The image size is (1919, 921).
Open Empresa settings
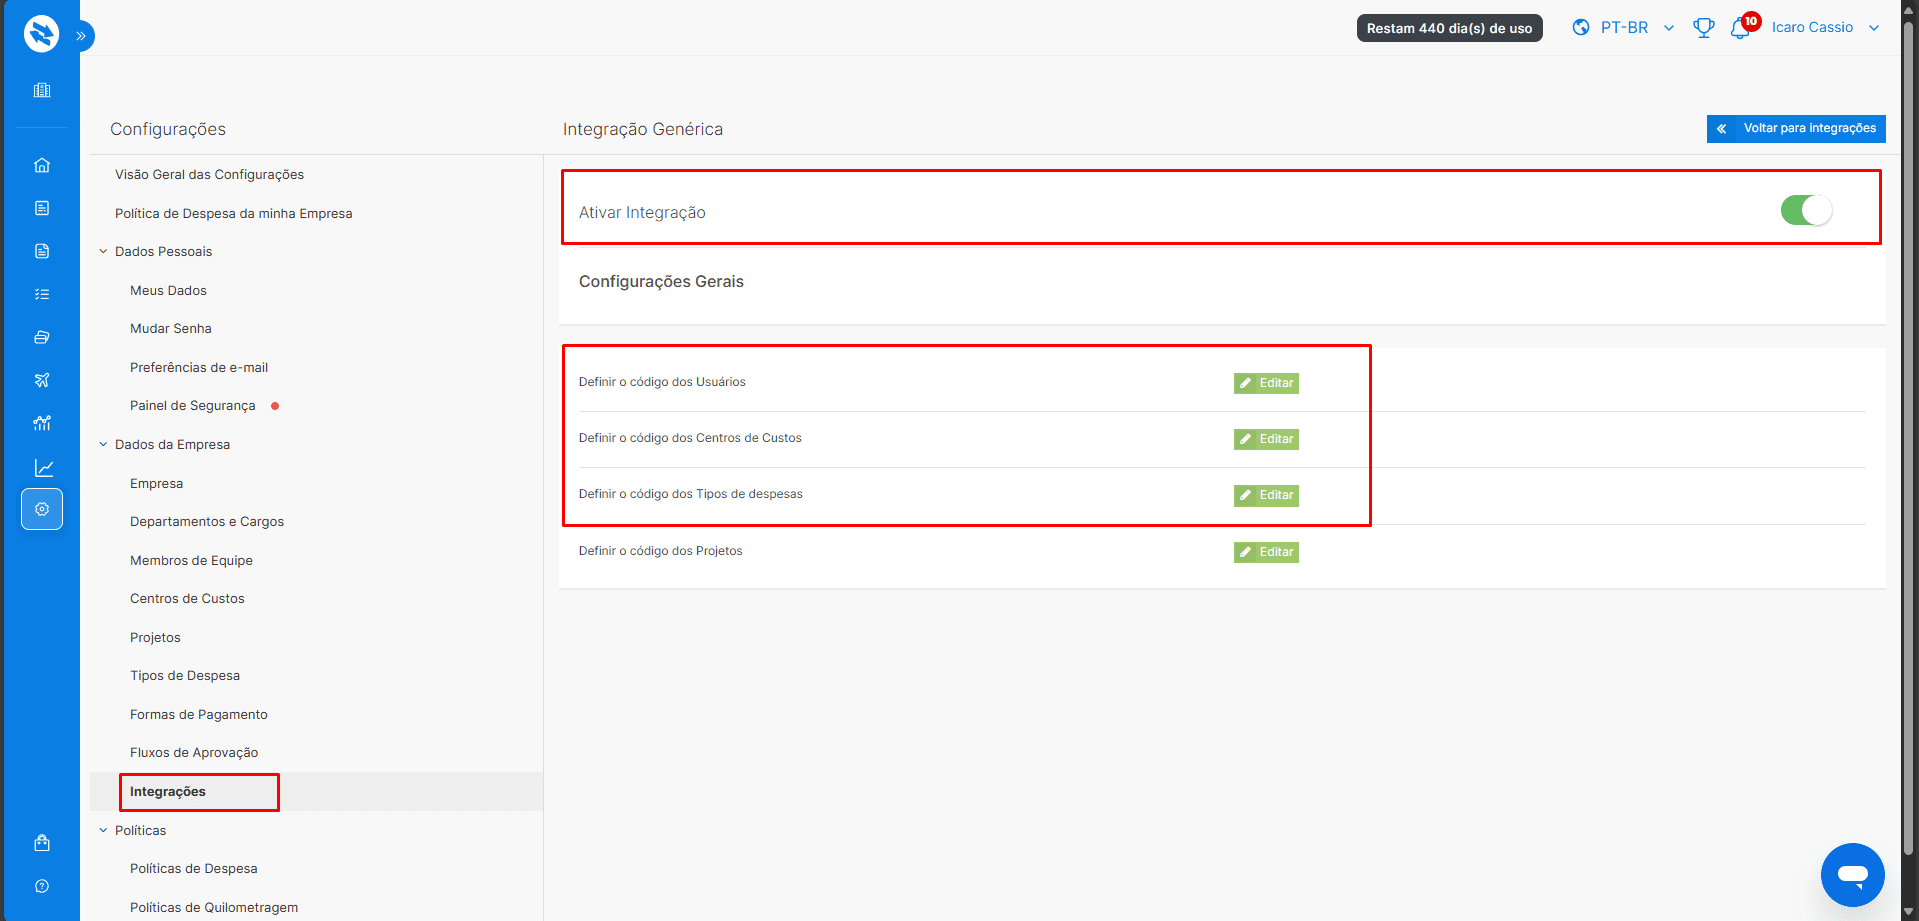click(x=156, y=483)
